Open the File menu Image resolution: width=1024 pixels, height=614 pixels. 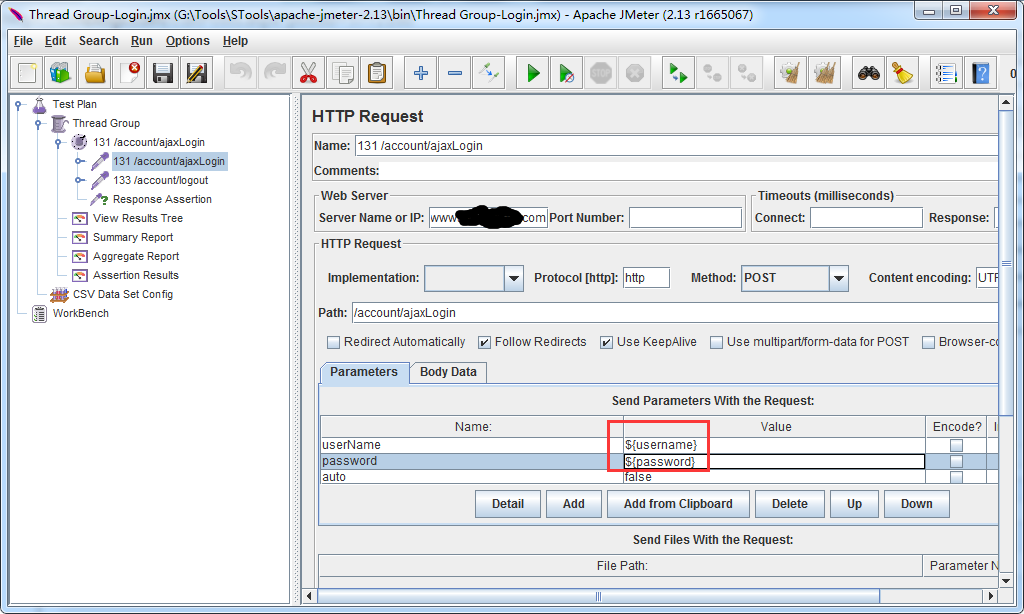pos(23,40)
